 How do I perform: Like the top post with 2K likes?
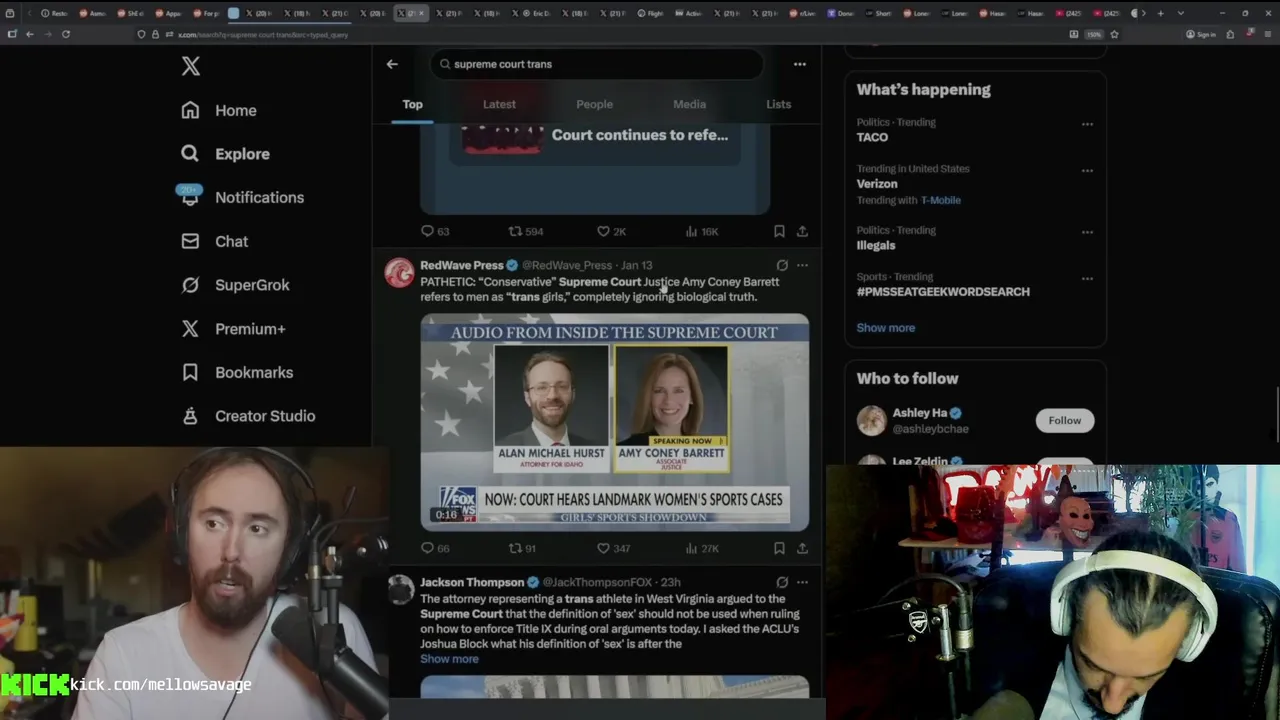pos(611,231)
